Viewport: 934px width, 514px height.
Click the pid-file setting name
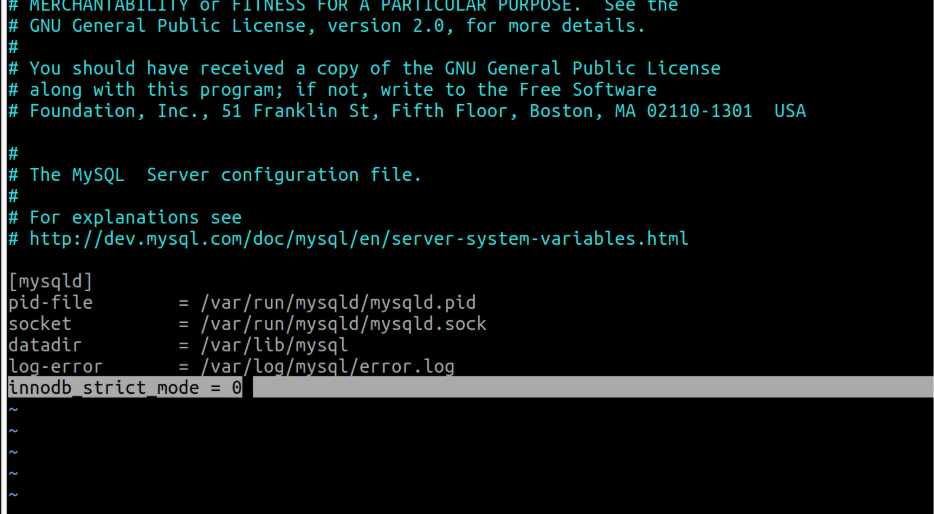(50, 302)
